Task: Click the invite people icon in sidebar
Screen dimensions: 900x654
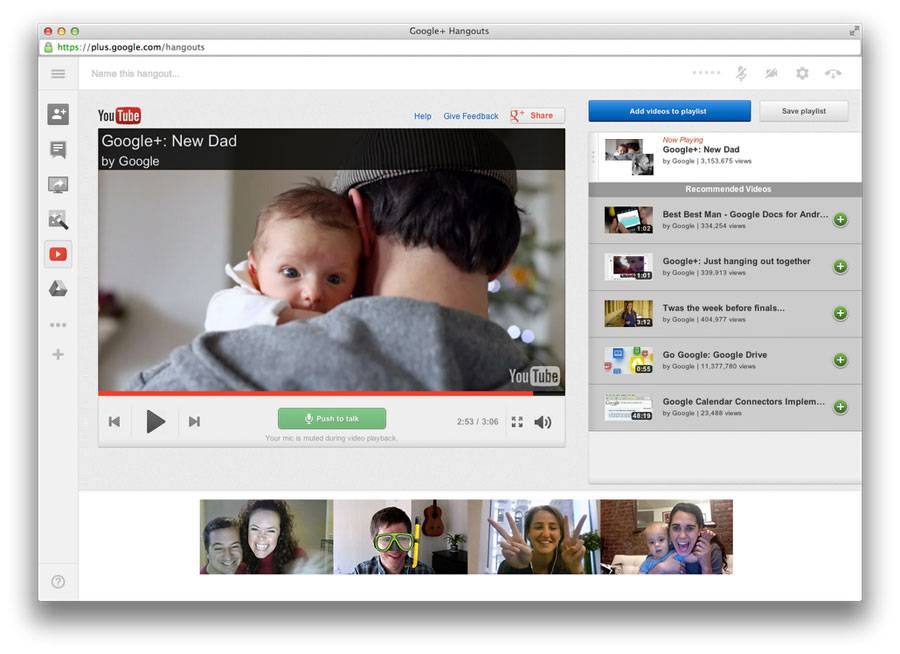Action: (58, 114)
